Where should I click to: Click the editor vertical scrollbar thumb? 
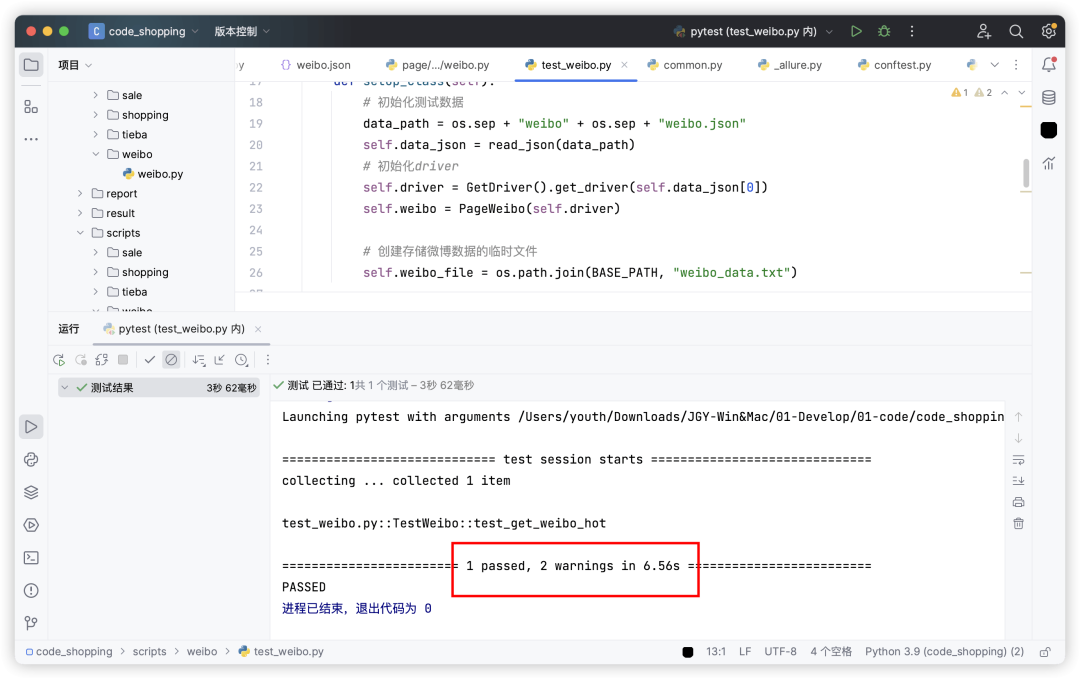click(1026, 172)
